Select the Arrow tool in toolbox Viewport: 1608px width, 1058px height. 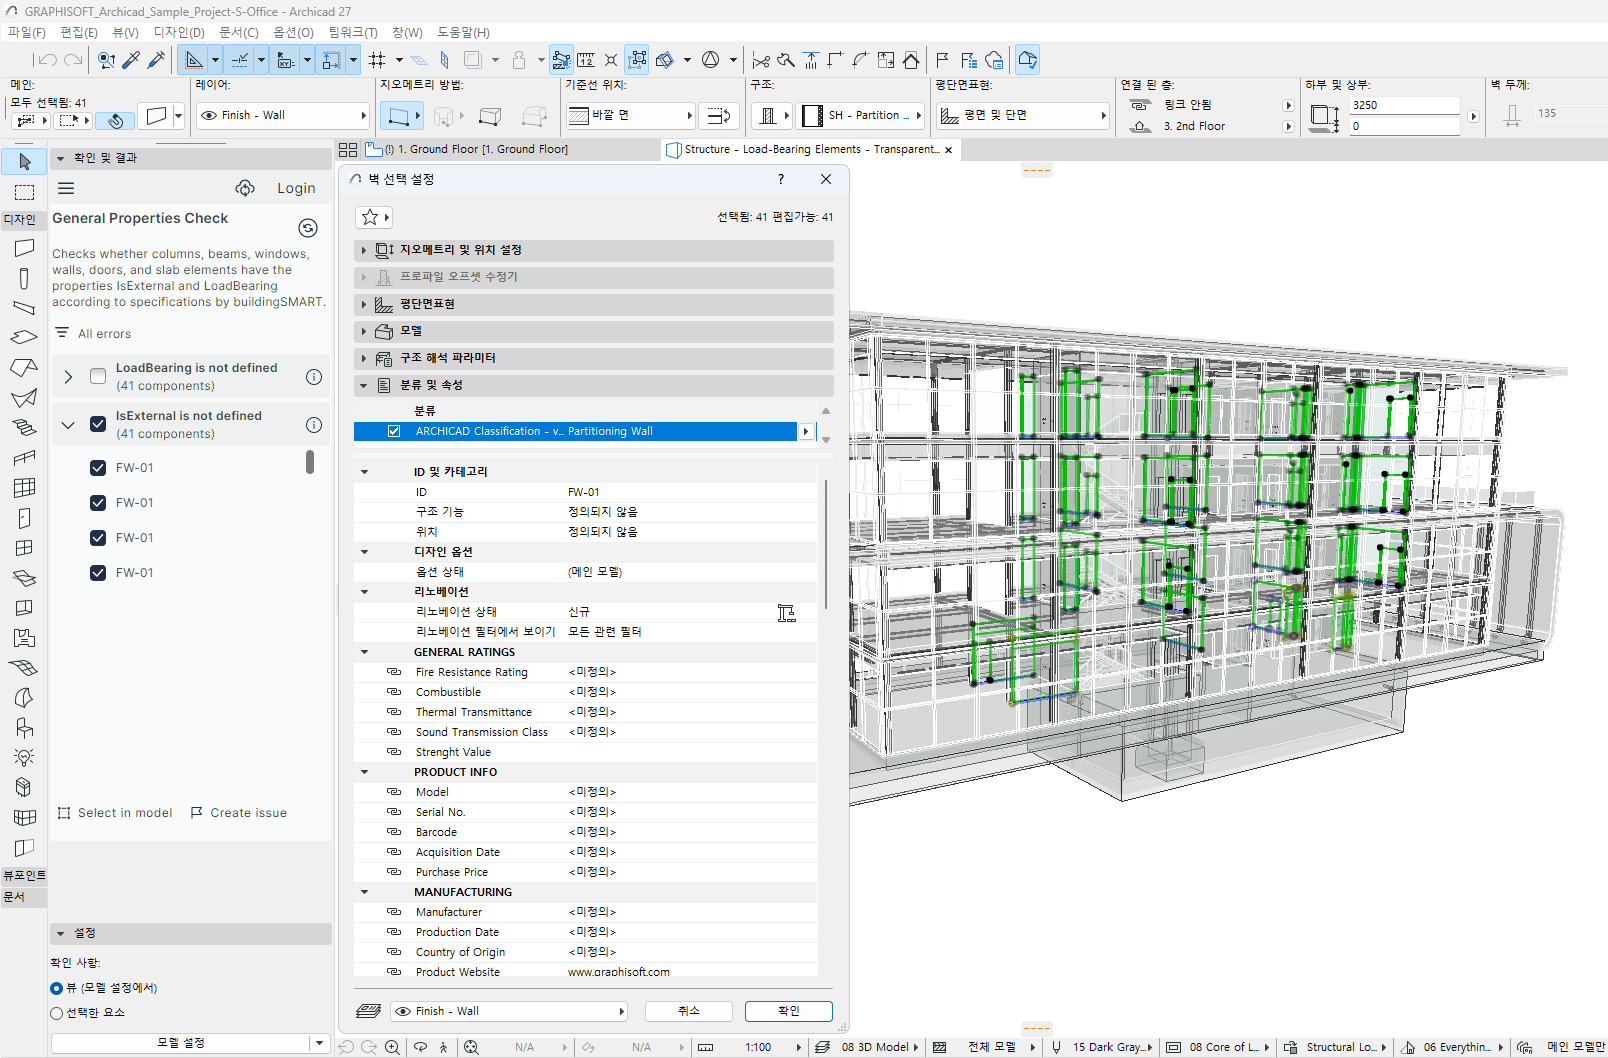(24, 161)
